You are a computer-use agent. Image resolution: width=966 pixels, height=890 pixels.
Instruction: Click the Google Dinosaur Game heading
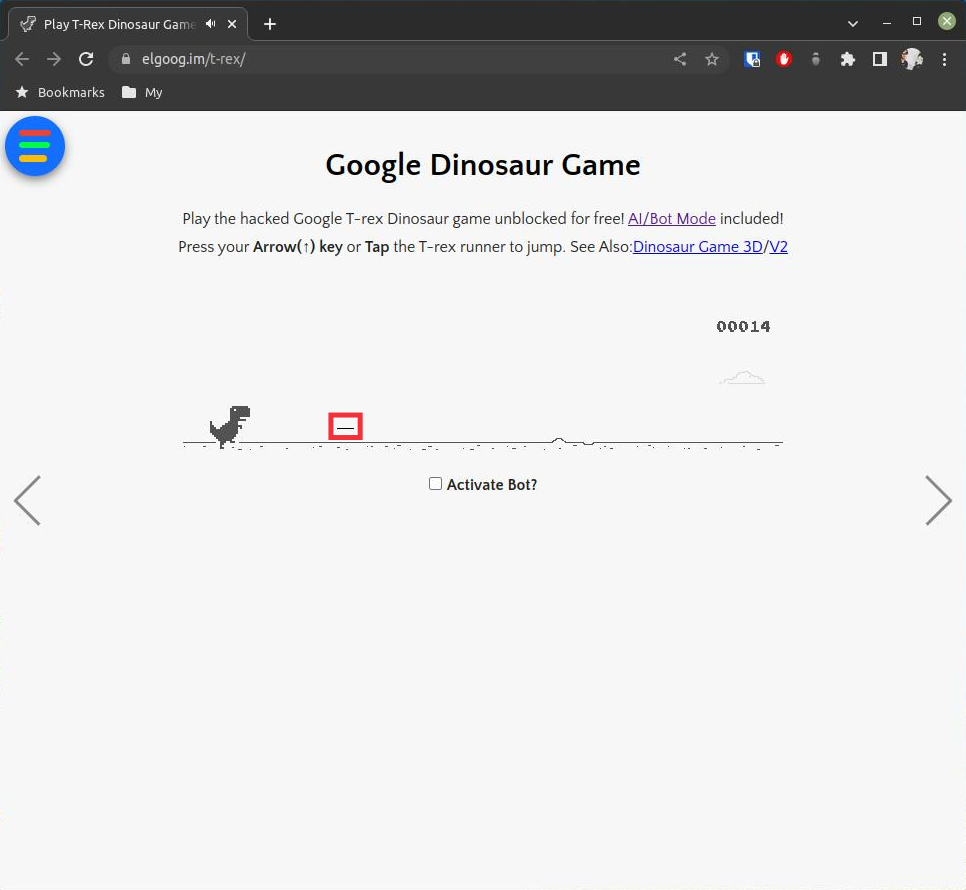click(x=483, y=165)
